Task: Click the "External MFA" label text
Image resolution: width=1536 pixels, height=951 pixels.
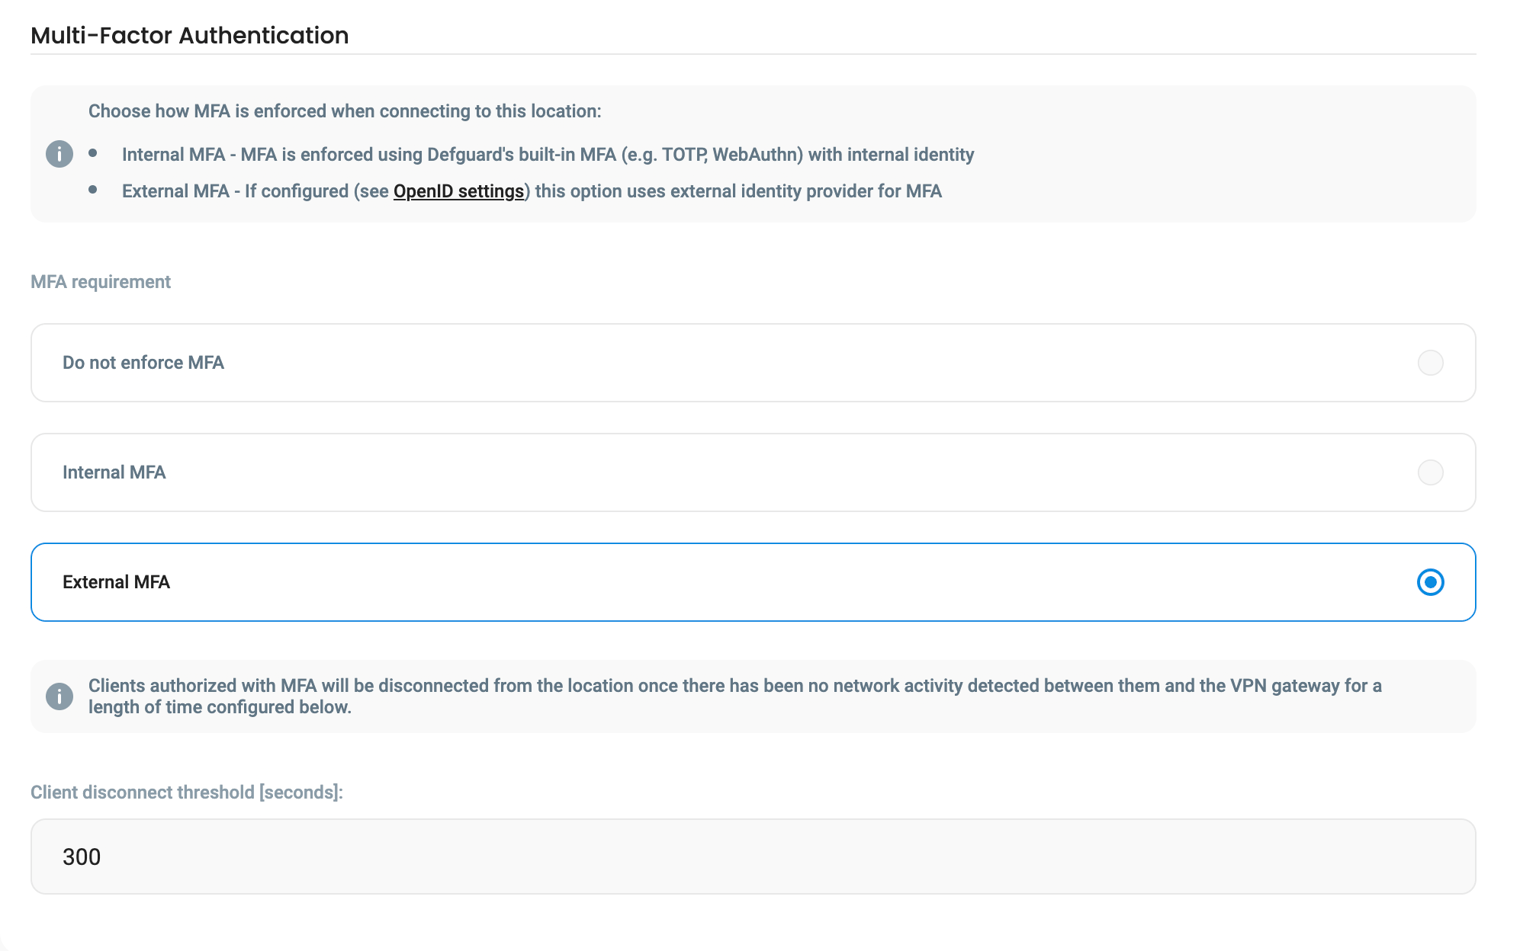Action: point(116,581)
